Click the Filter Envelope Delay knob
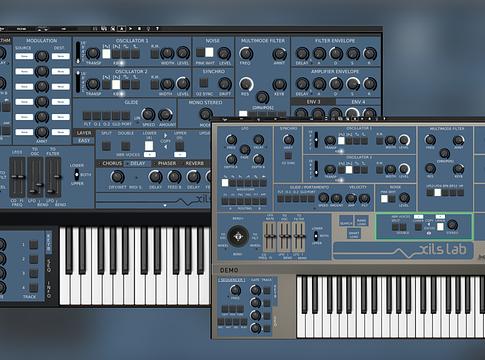The image size is (485, 360). (302, 54)
